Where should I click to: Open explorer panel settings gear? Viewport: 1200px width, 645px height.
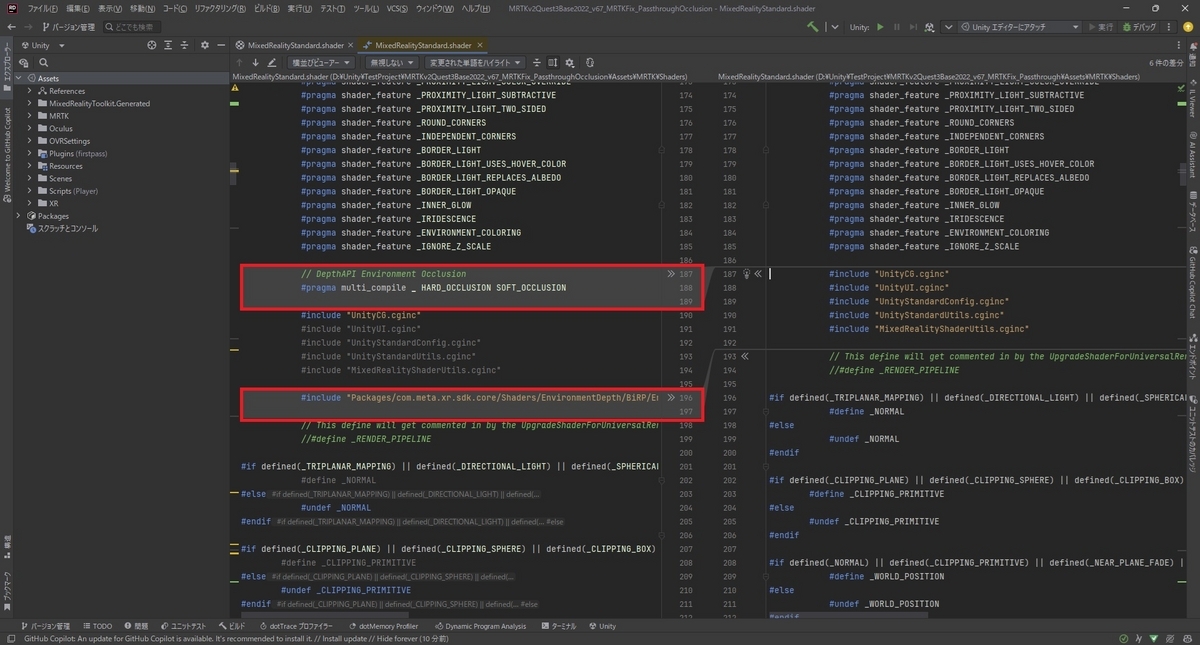point(205,45)
